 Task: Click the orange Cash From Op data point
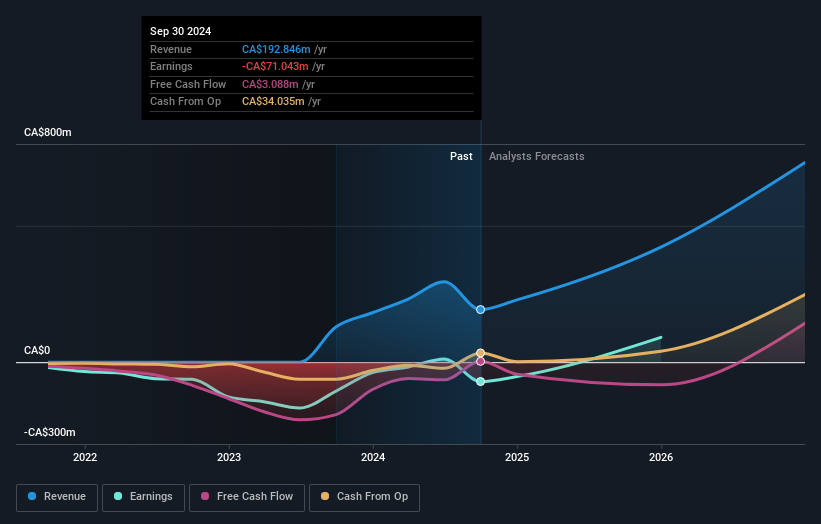480,353
